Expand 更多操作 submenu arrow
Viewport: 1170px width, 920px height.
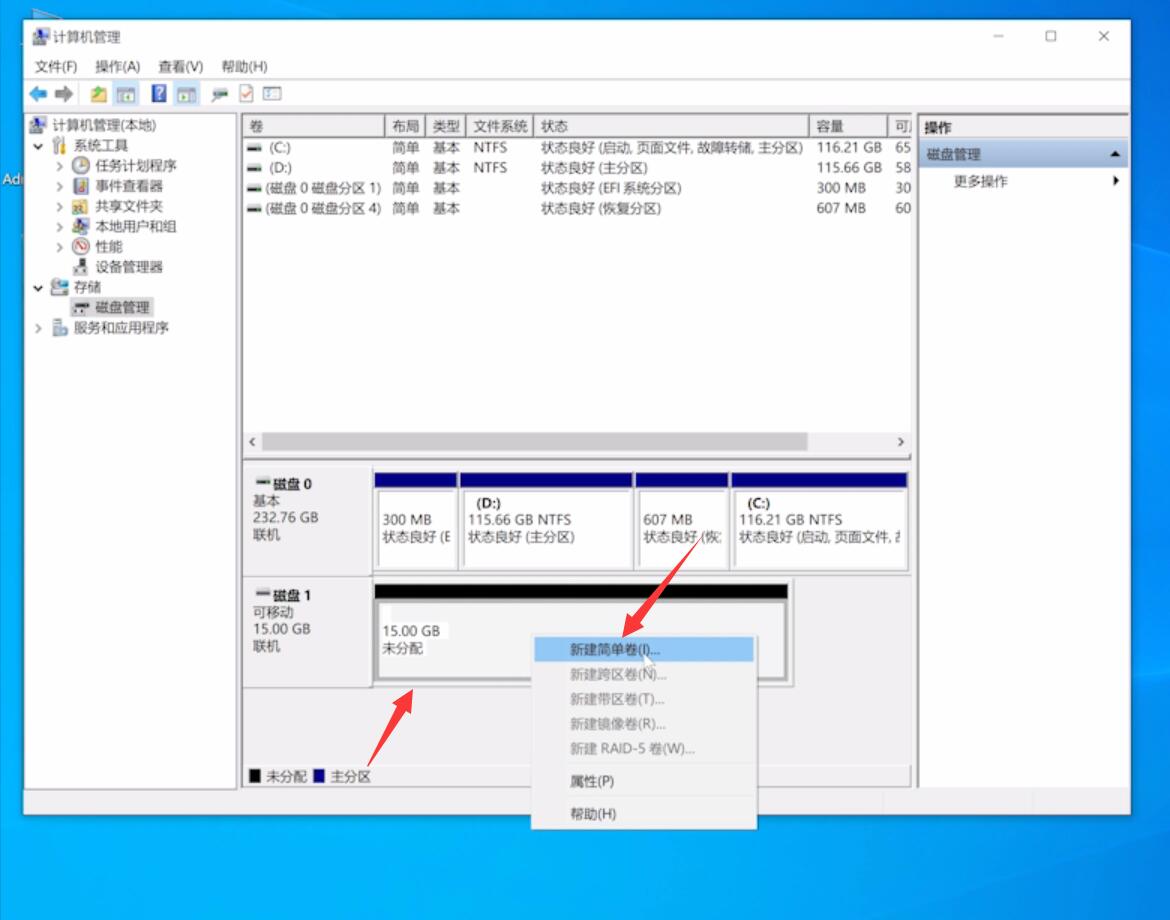[x=1116, y=181]
